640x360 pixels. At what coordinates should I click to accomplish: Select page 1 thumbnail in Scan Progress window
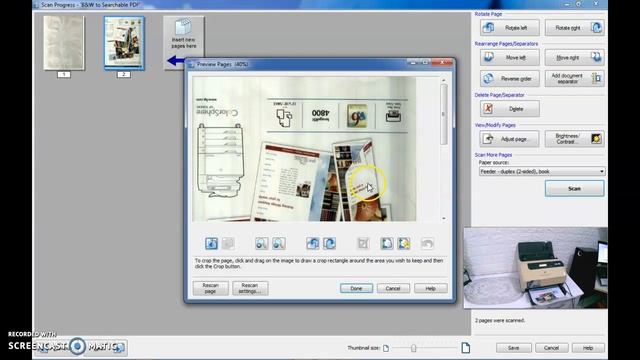tap(64, 43)
